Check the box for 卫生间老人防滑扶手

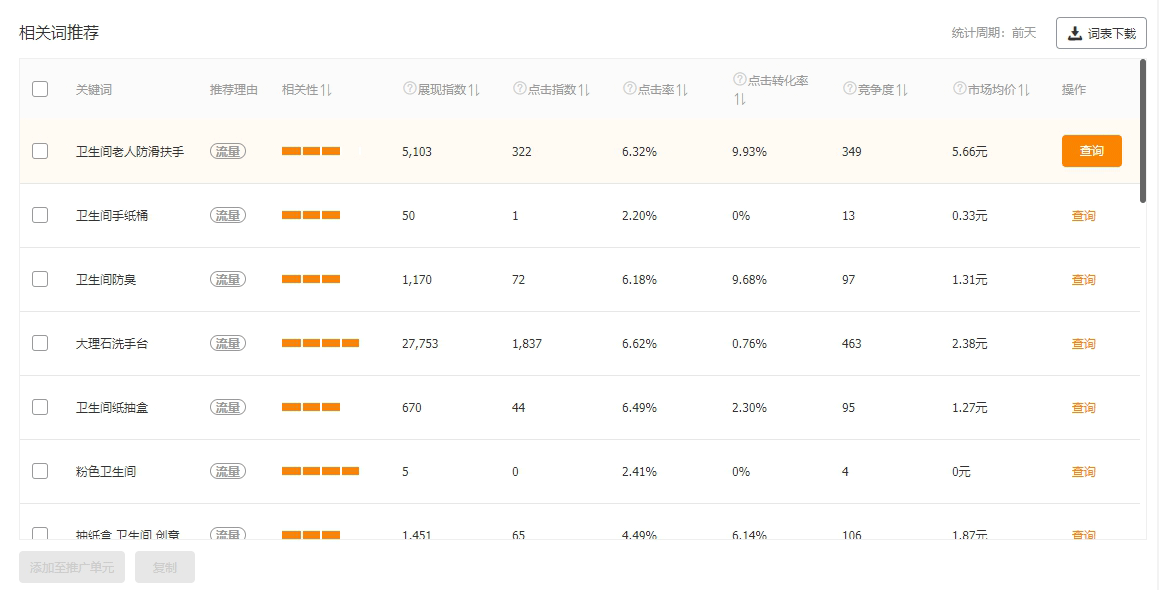[x=40, y=151]
